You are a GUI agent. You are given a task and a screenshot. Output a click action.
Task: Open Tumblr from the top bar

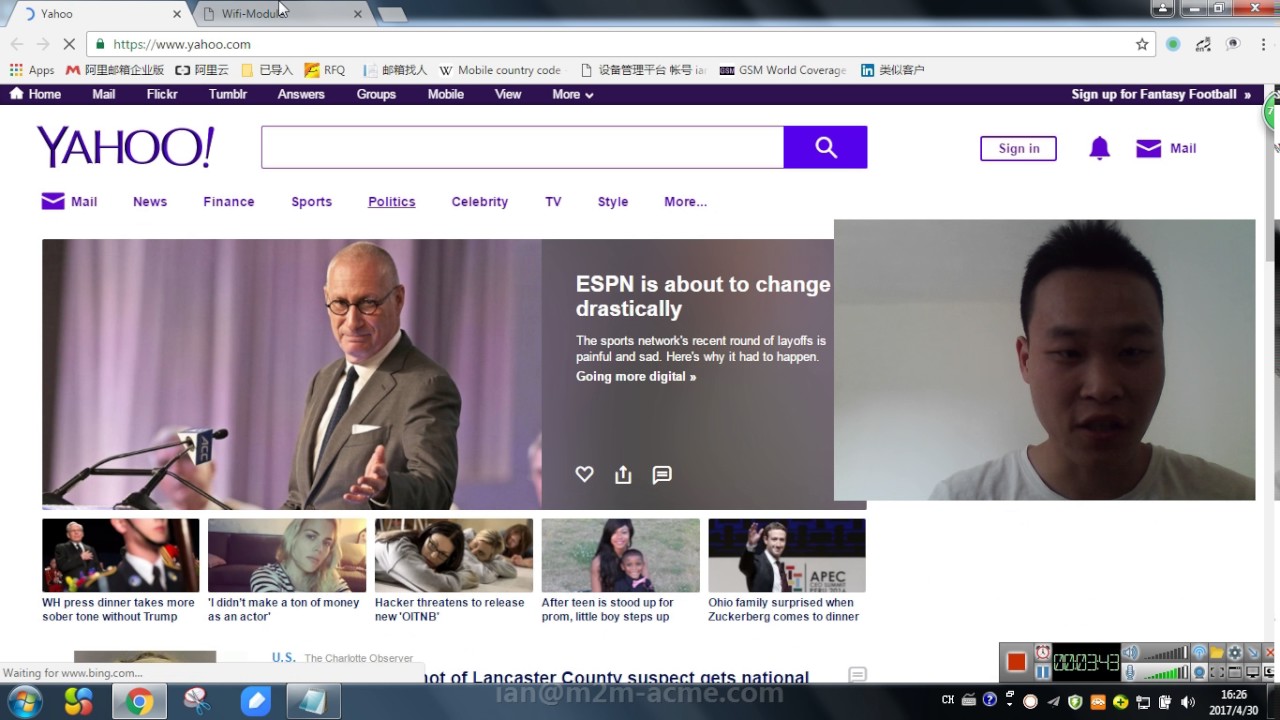(x=228, y=94)
